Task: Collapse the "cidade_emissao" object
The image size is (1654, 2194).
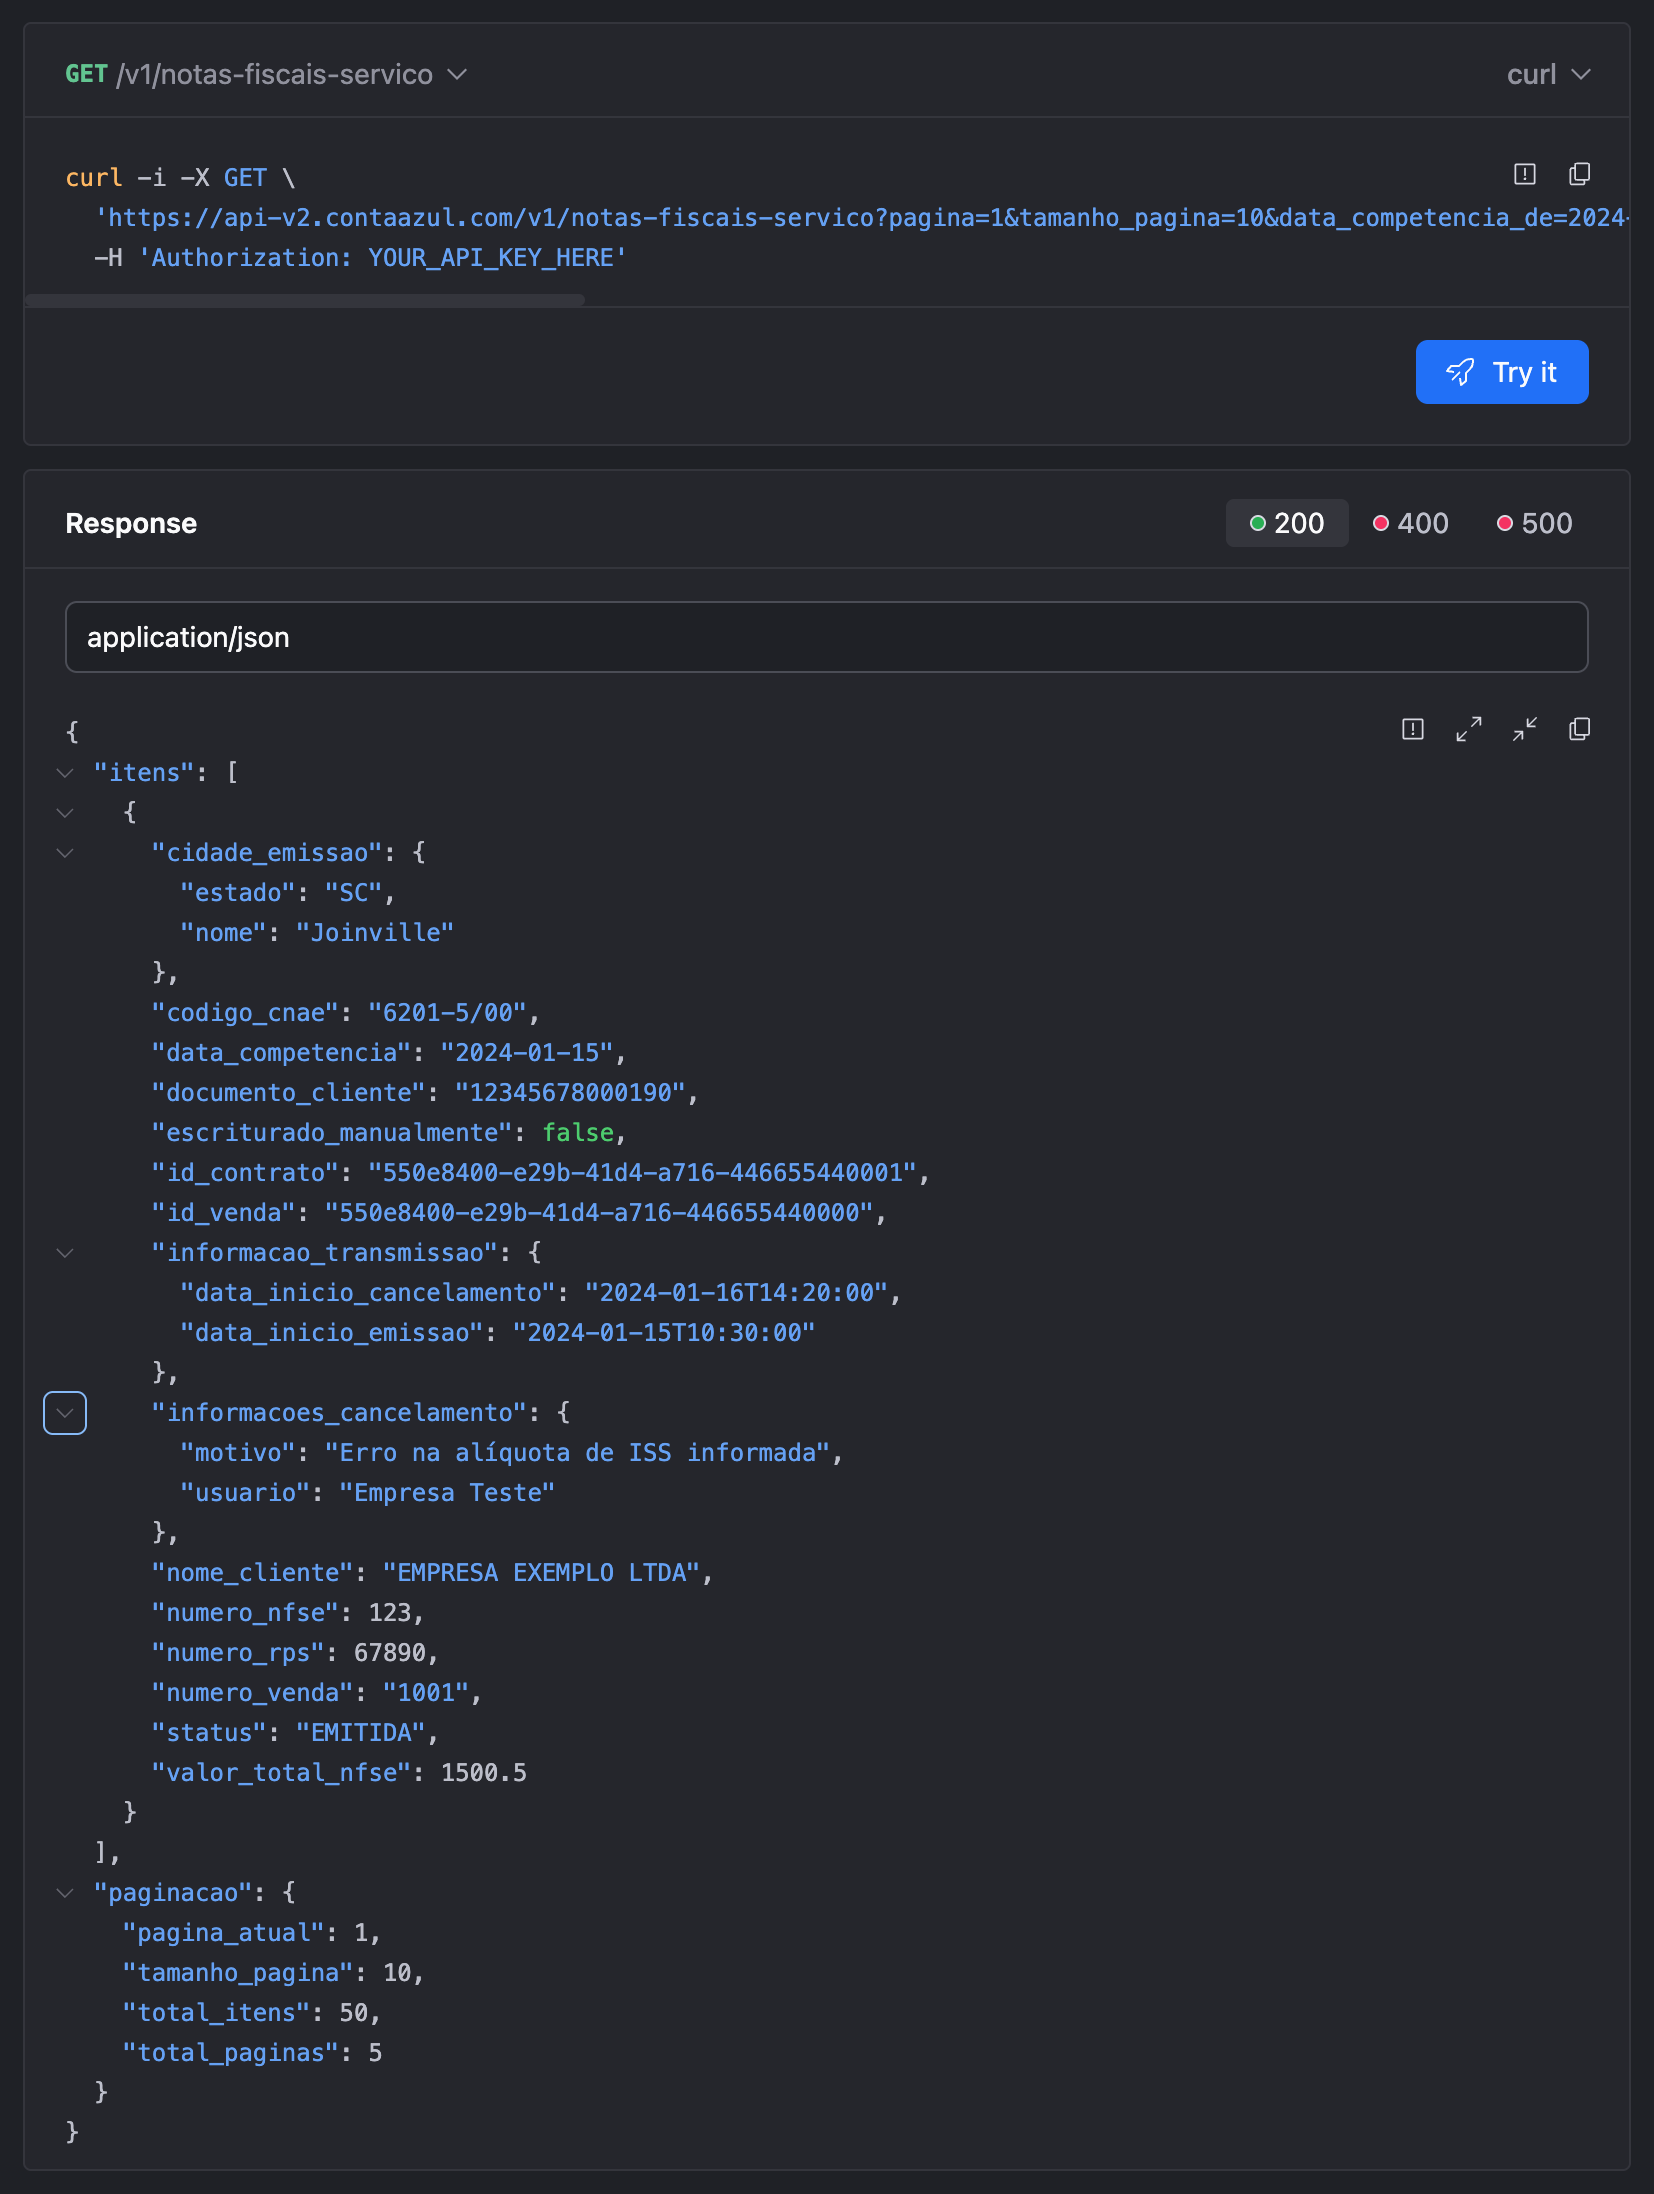Action: pyautogui.click(x=65, y=853)
